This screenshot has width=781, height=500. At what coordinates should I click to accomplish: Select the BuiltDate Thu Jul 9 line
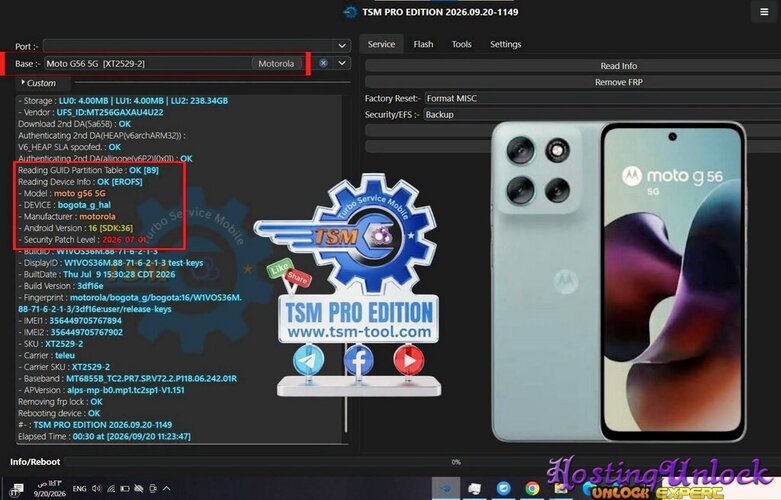pyautogui.click(x=97, y=274)
